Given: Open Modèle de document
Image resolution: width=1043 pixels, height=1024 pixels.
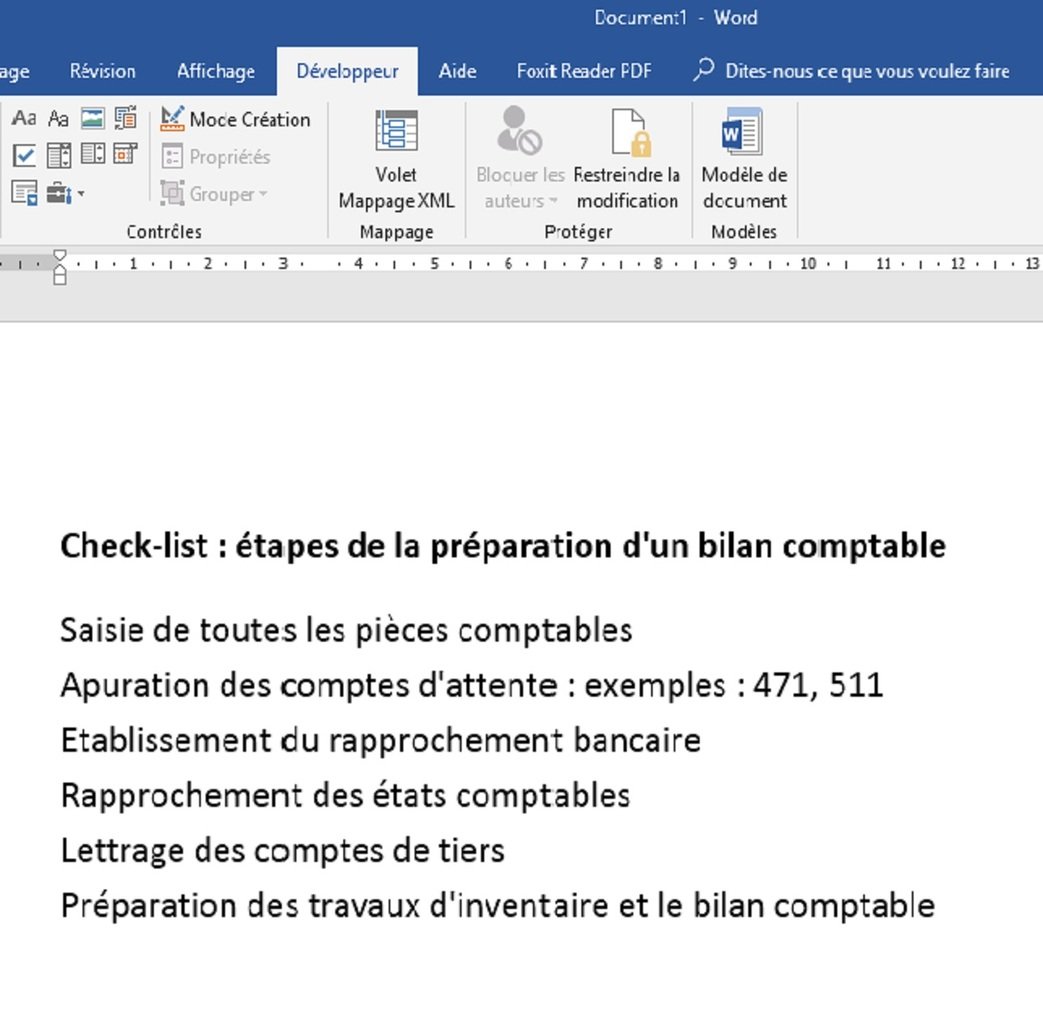Looking at the screenshot, I should tap(744, 160).
